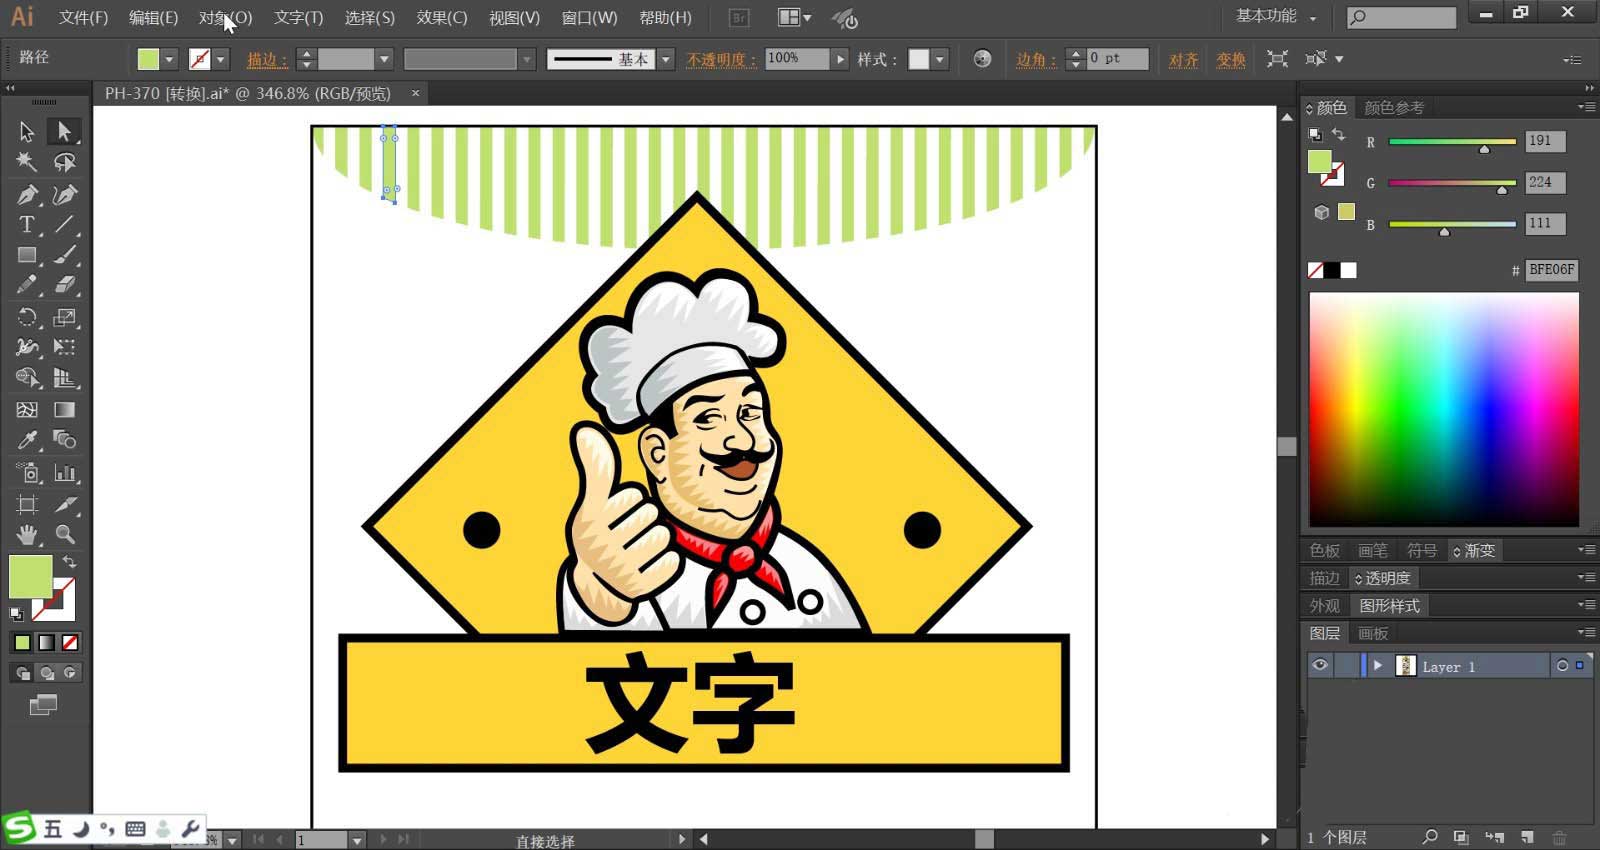This screenshot has width=1600, height=850.
Task: Select the Selection tool (black arrow)
Action: [27, 131]
